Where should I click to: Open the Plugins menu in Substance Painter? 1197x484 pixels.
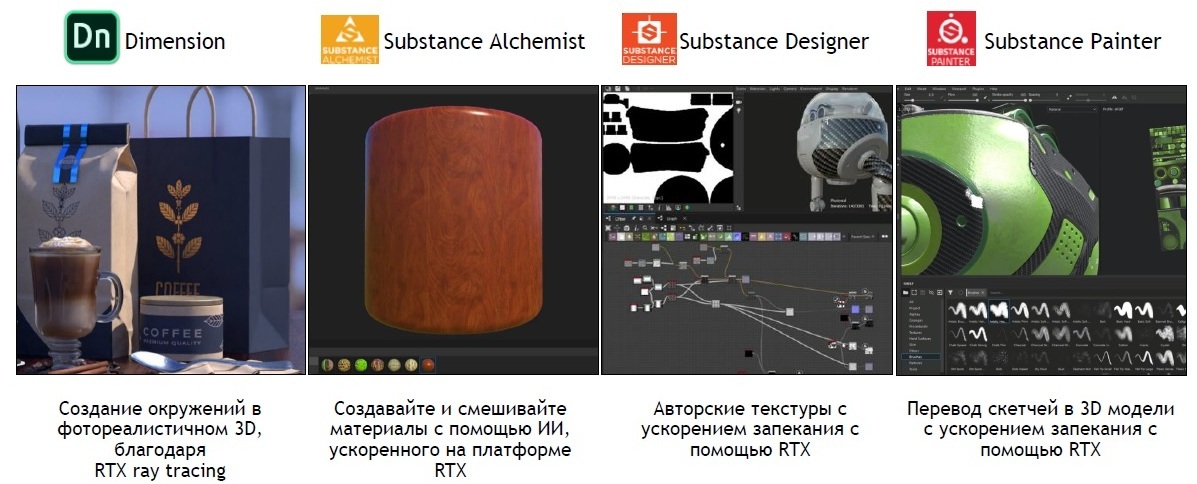pyautogui.click(x=978, y=89)
